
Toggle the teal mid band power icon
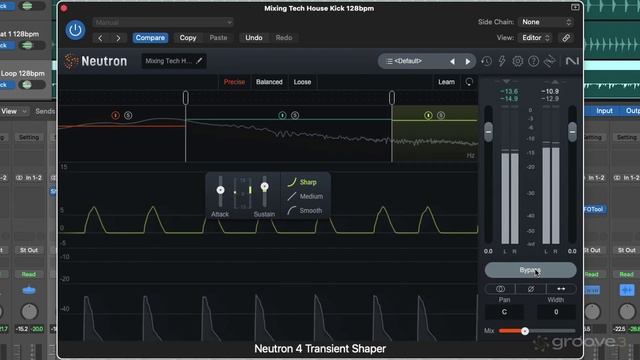tap(282, 116)
